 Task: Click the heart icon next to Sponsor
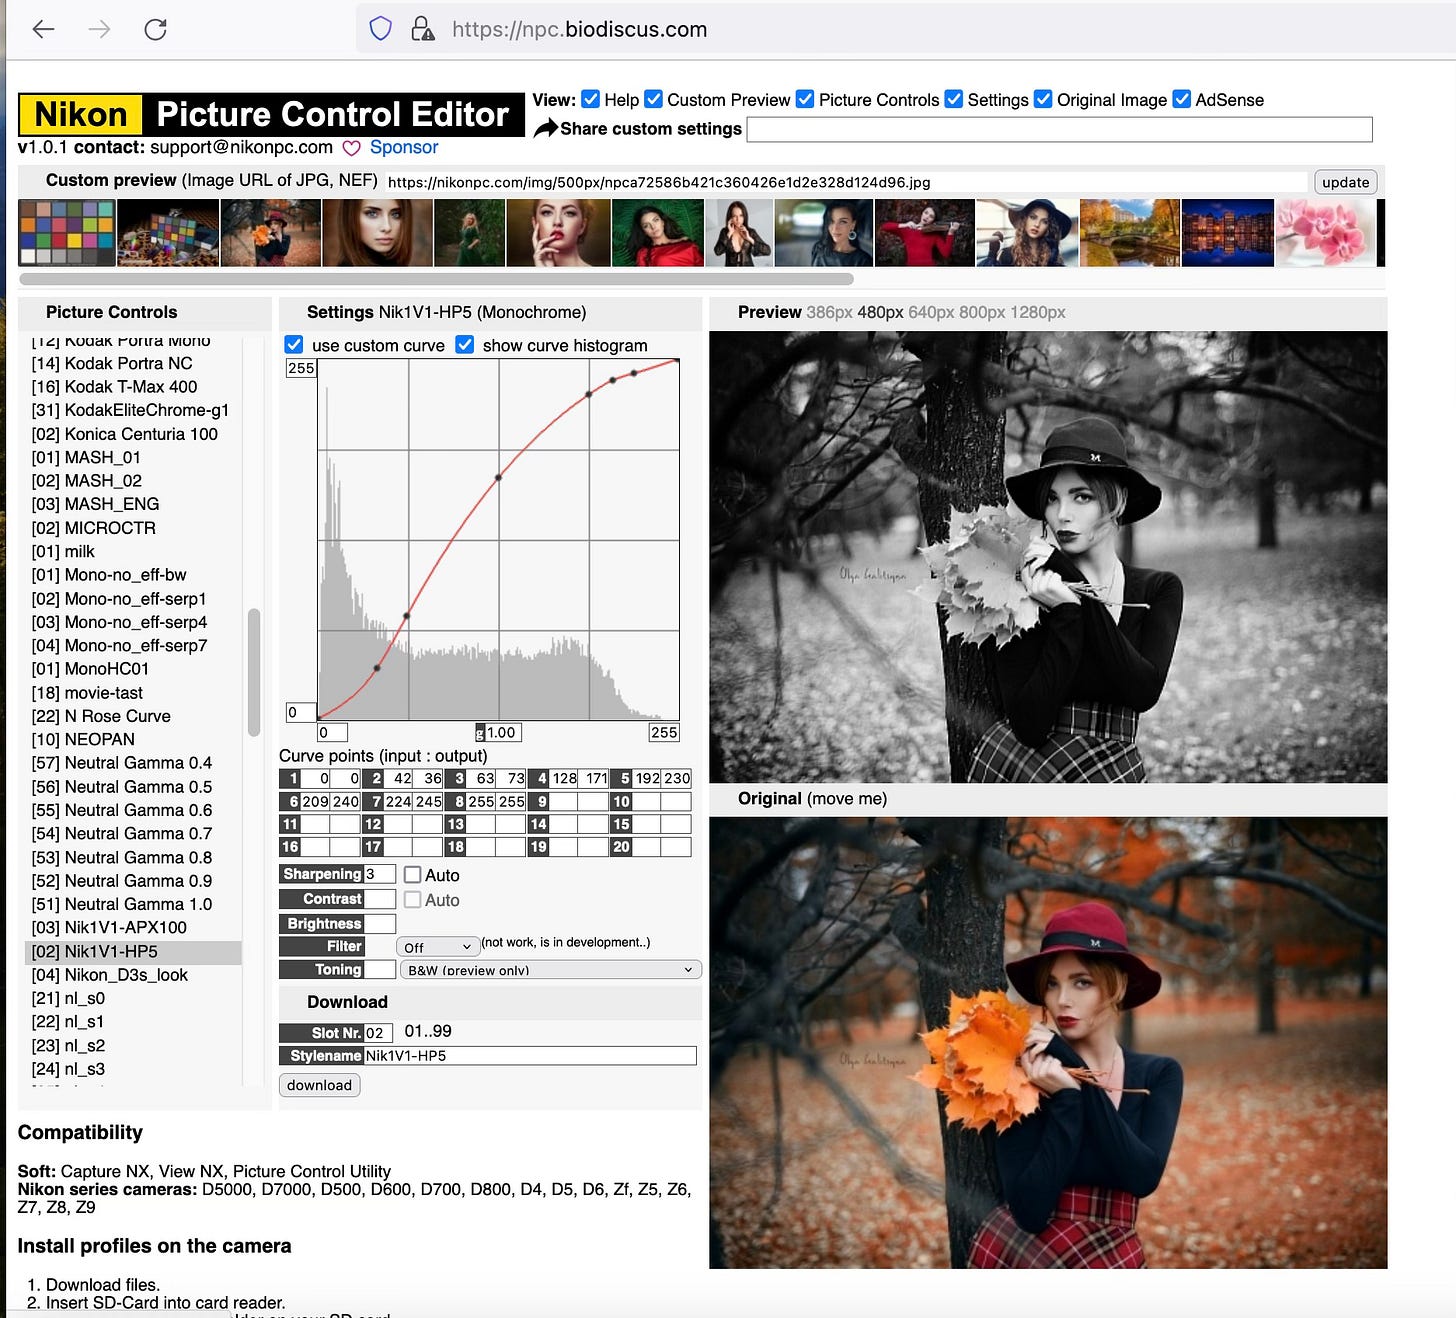click(x=351, y=148)
